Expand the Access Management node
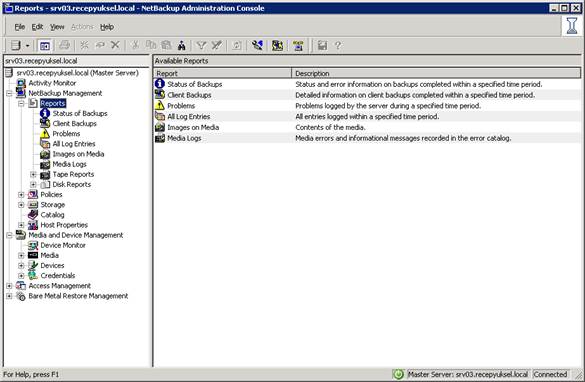The height and width of the screenshot is (382, 585). click(x=9, y=286)
